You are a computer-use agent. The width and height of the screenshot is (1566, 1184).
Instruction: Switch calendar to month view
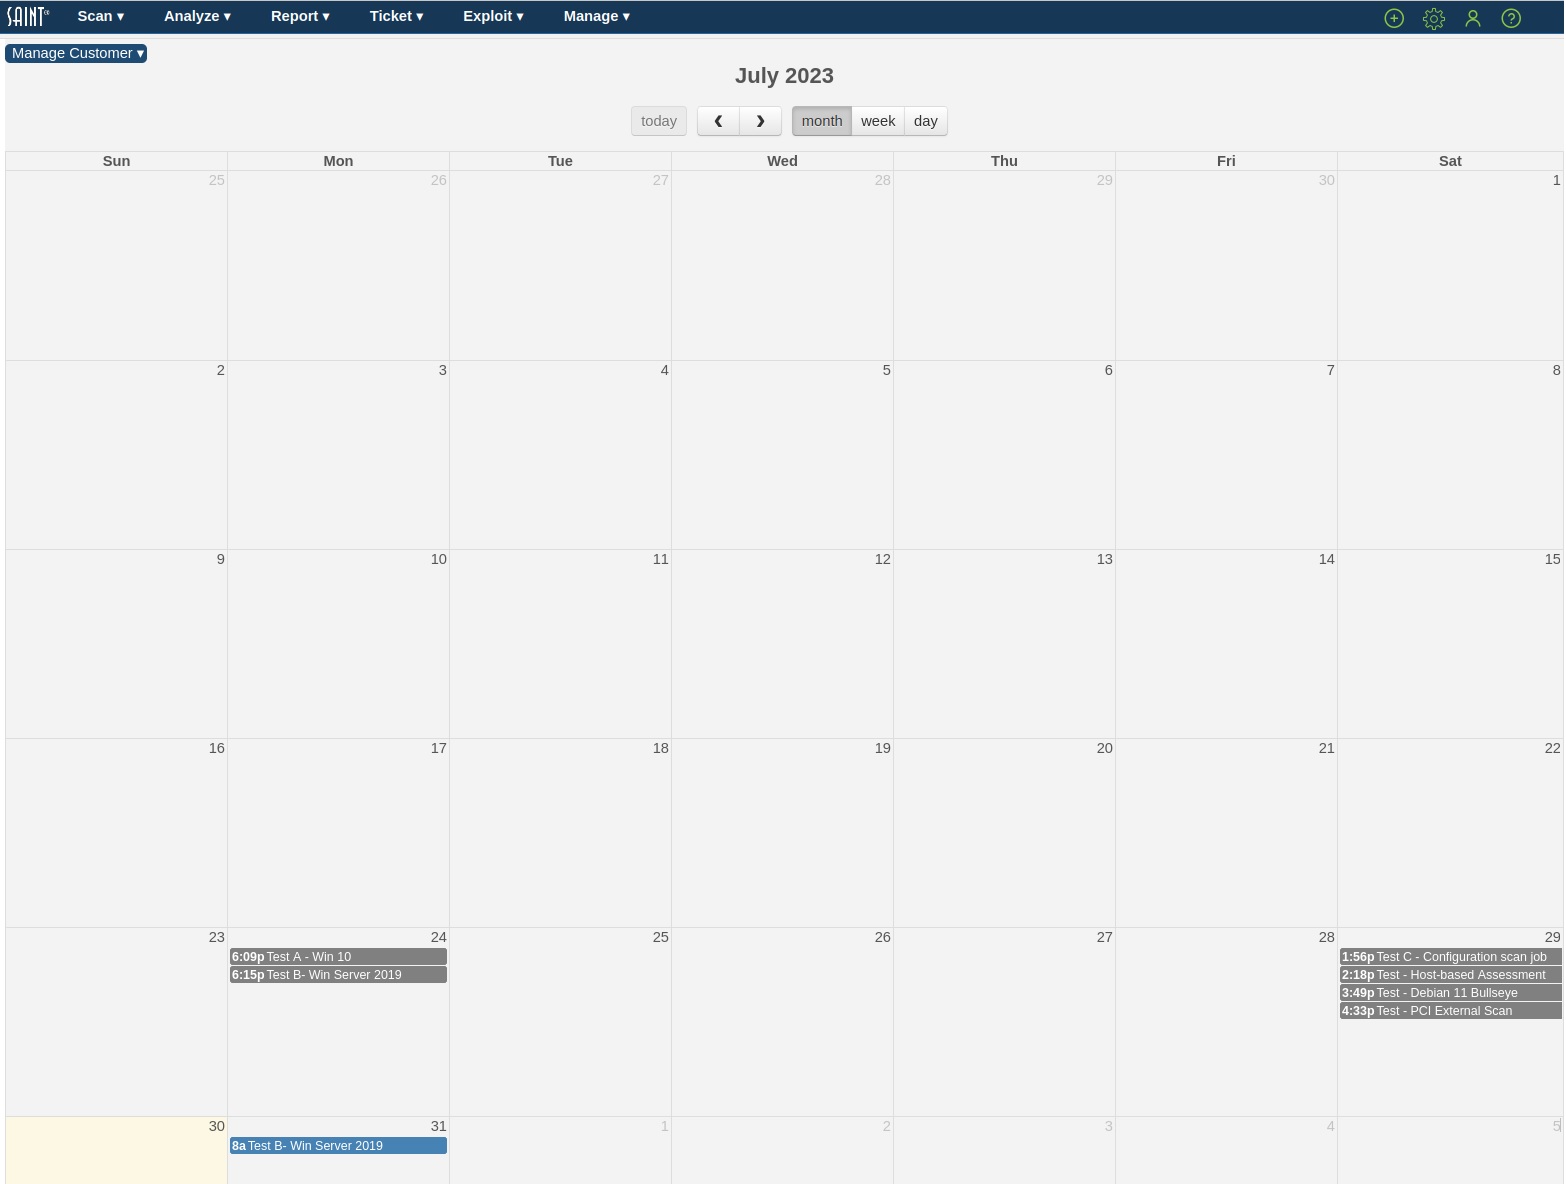pos(821,121)
